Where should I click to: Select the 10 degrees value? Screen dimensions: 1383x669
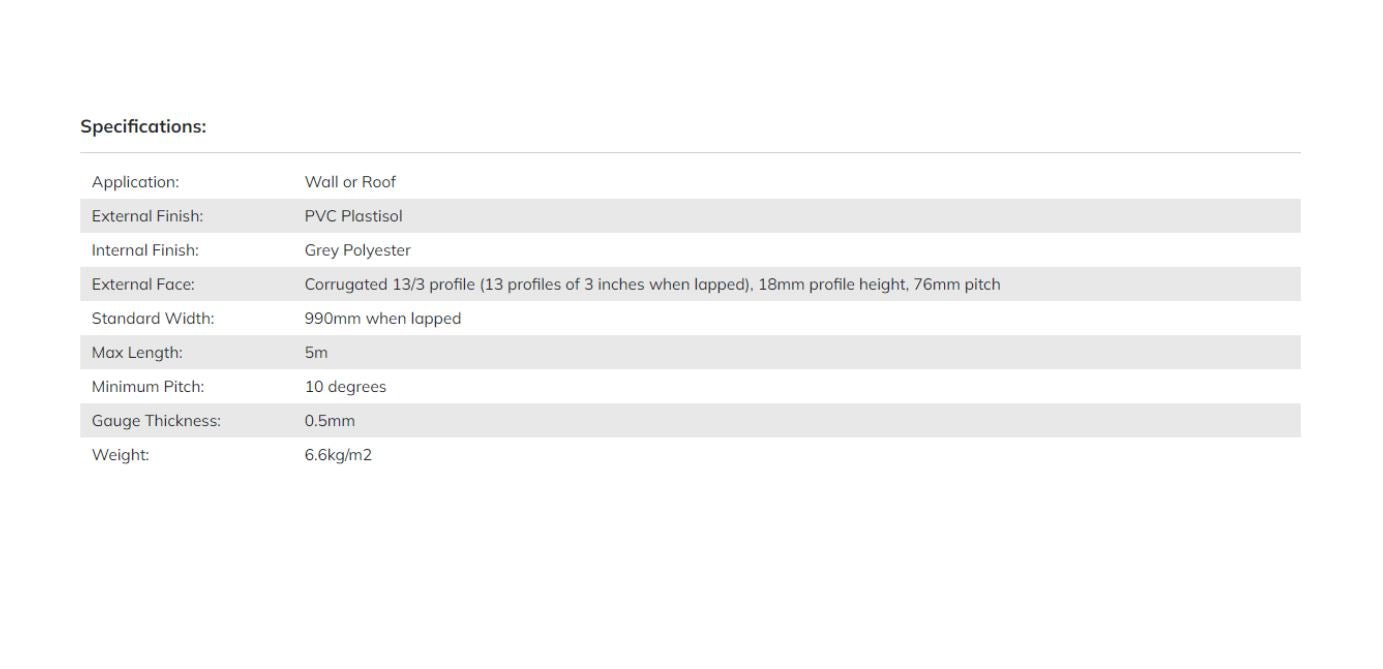coord(345,386)
